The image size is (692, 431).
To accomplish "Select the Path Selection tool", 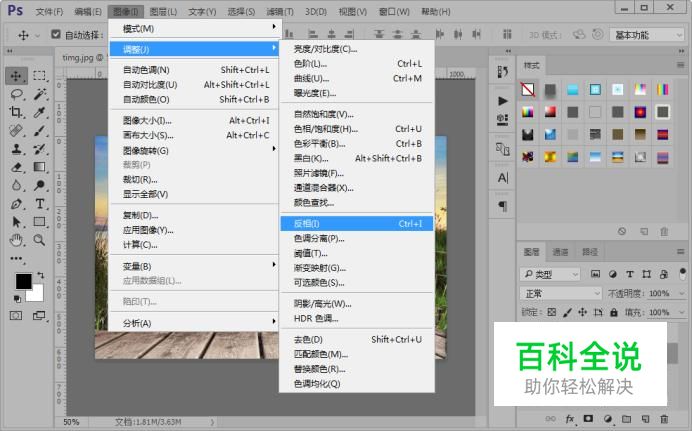I will [16, 222].
